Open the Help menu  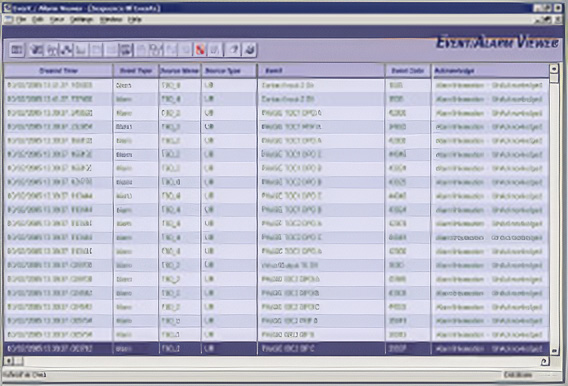134,20
